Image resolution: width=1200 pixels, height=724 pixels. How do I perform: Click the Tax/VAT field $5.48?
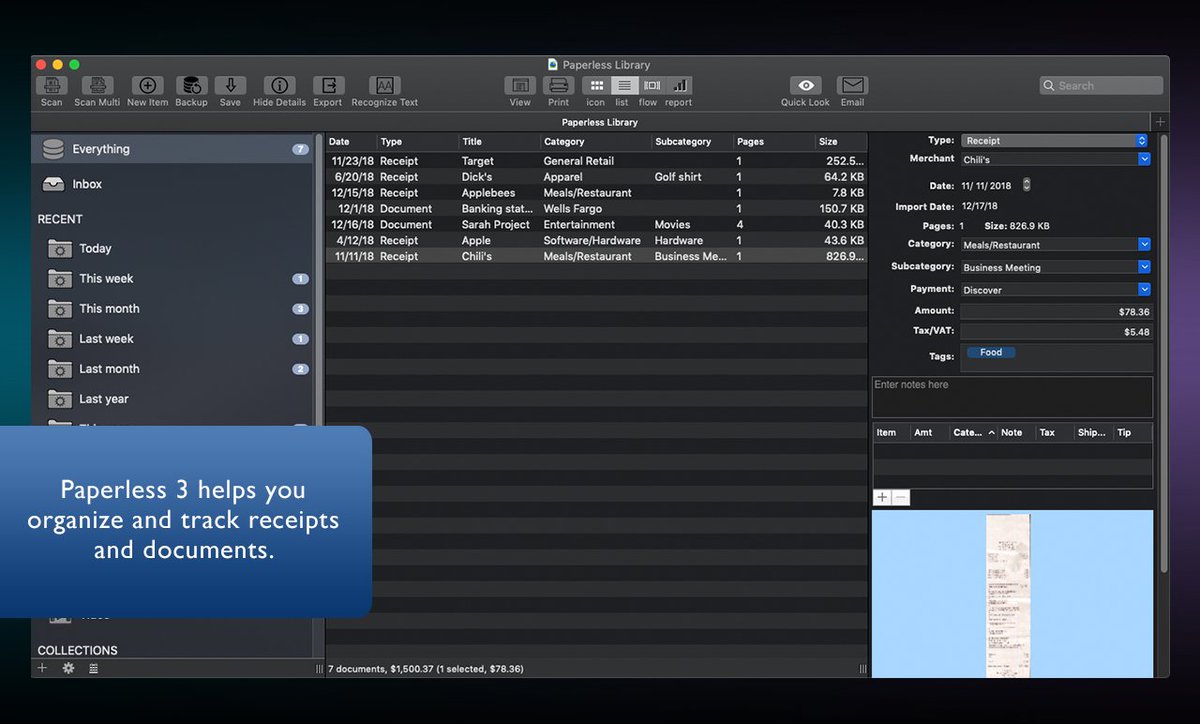coord(1056,332)
